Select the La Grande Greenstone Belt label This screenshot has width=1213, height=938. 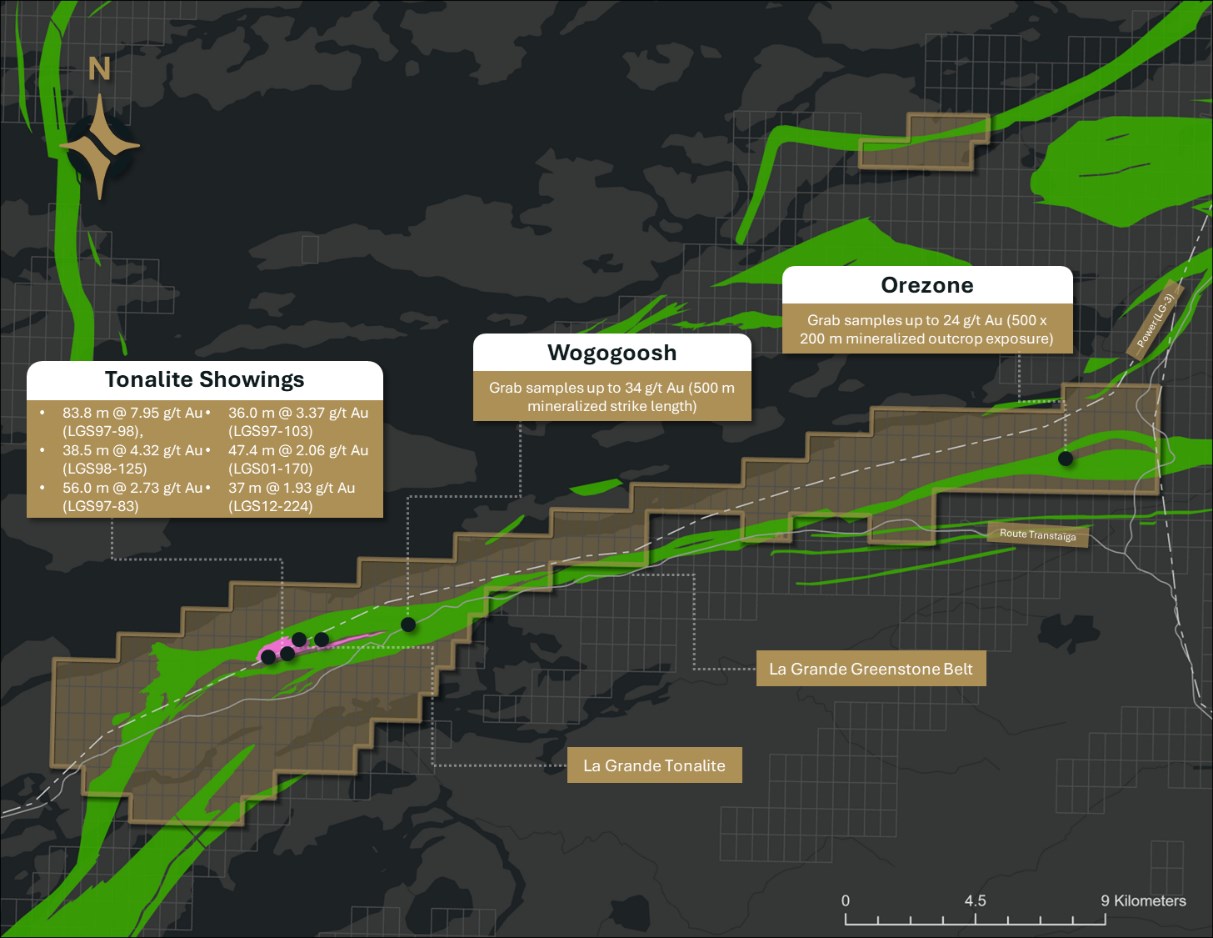tap(869, 669)
